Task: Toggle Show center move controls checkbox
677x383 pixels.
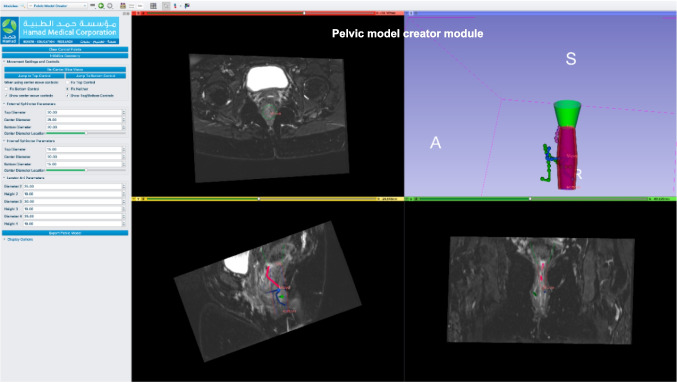Action: click(x=29, y=95)
